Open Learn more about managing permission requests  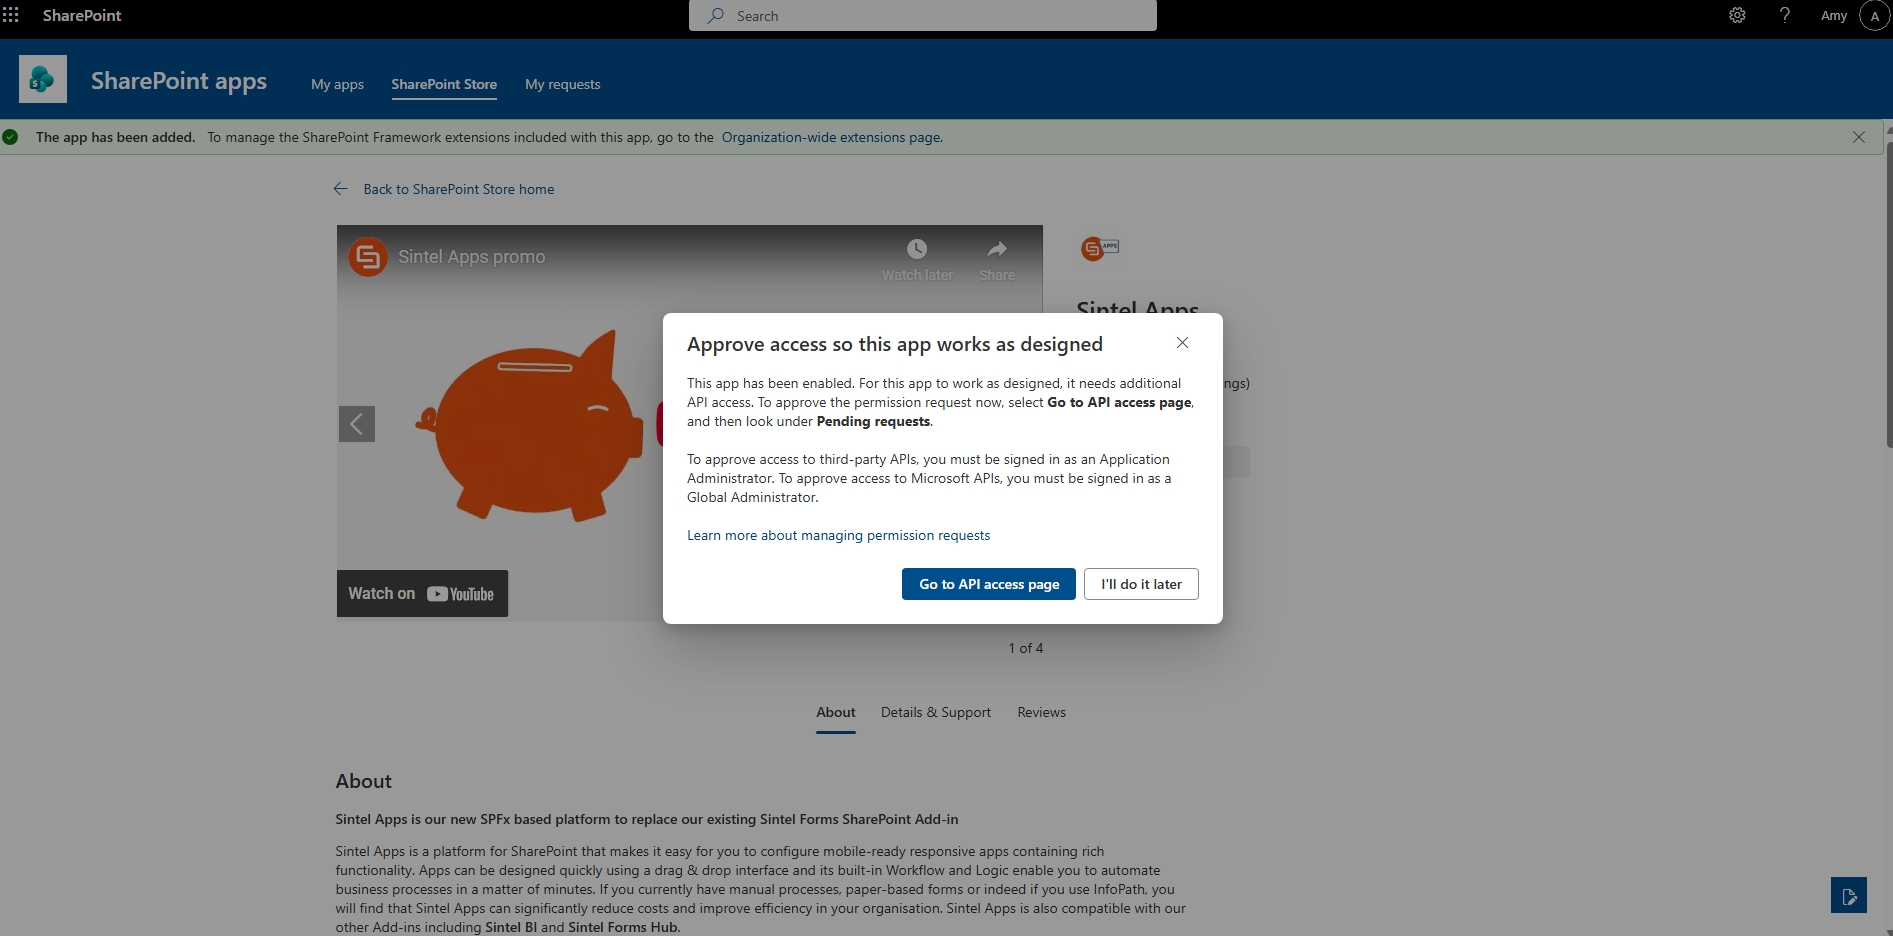(x=838, y=536)
